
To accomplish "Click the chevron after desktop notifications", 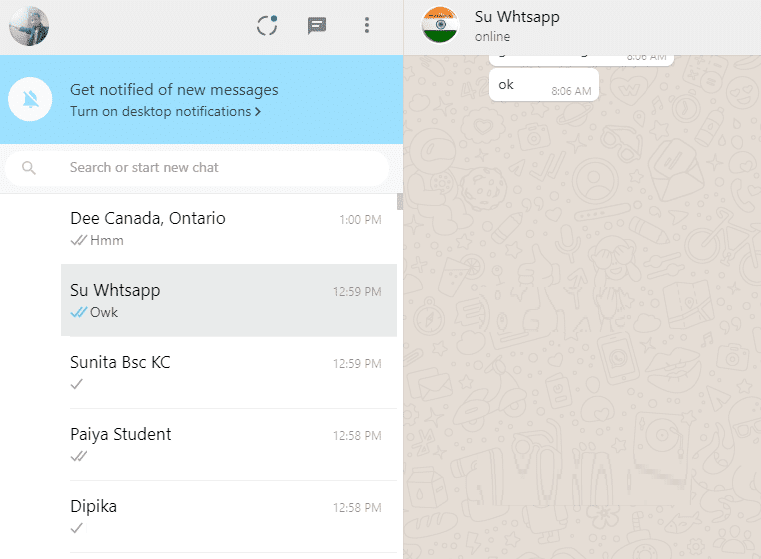I will 258,112.
